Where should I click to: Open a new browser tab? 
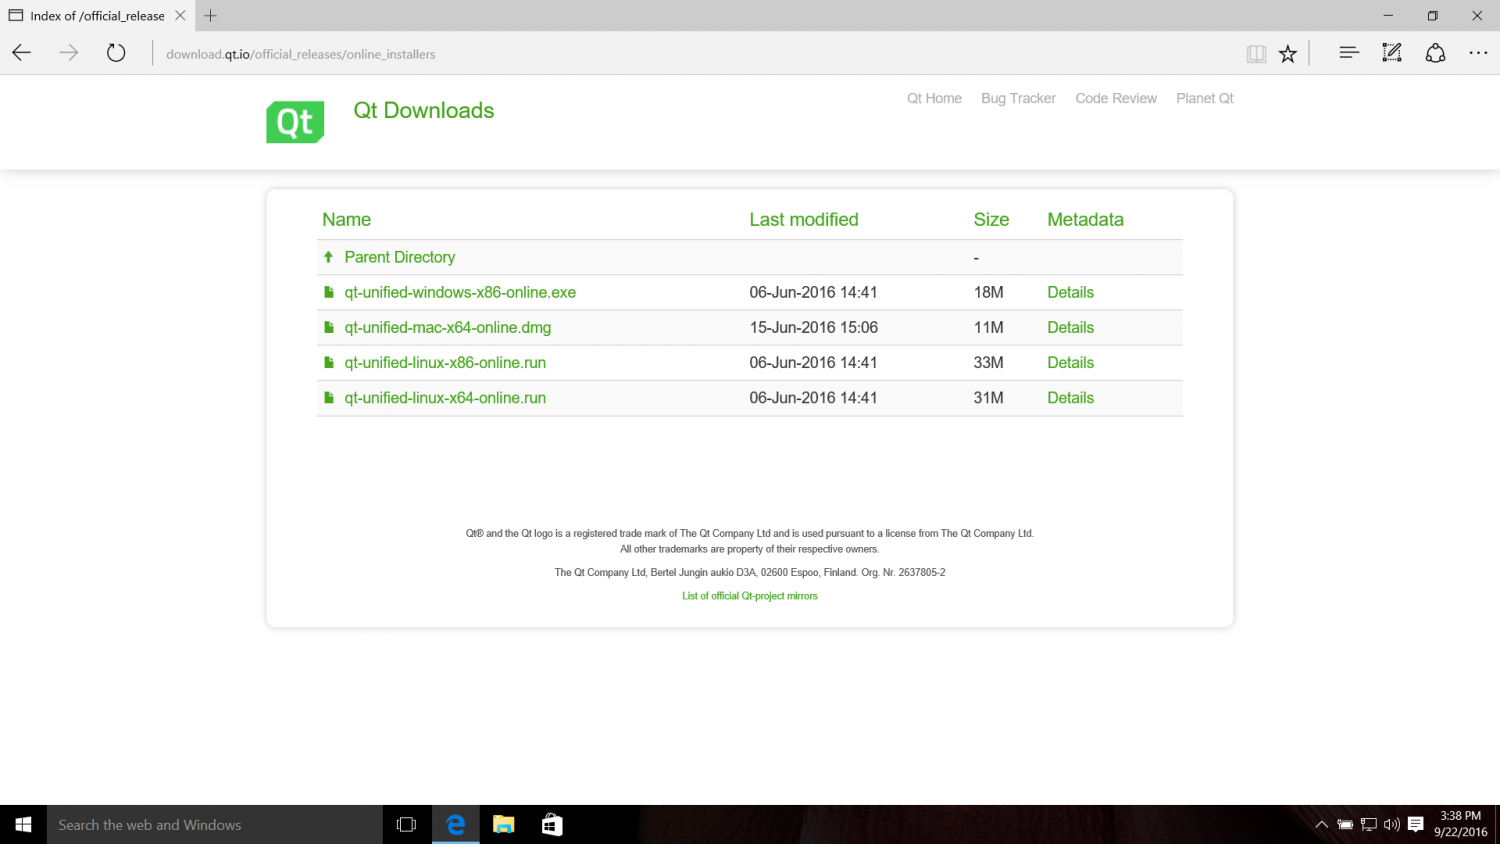[x=210, y=15]
